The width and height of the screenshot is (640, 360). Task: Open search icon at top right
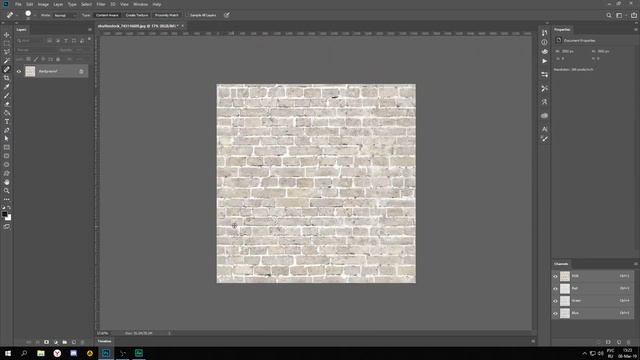(x=609, y=15)
